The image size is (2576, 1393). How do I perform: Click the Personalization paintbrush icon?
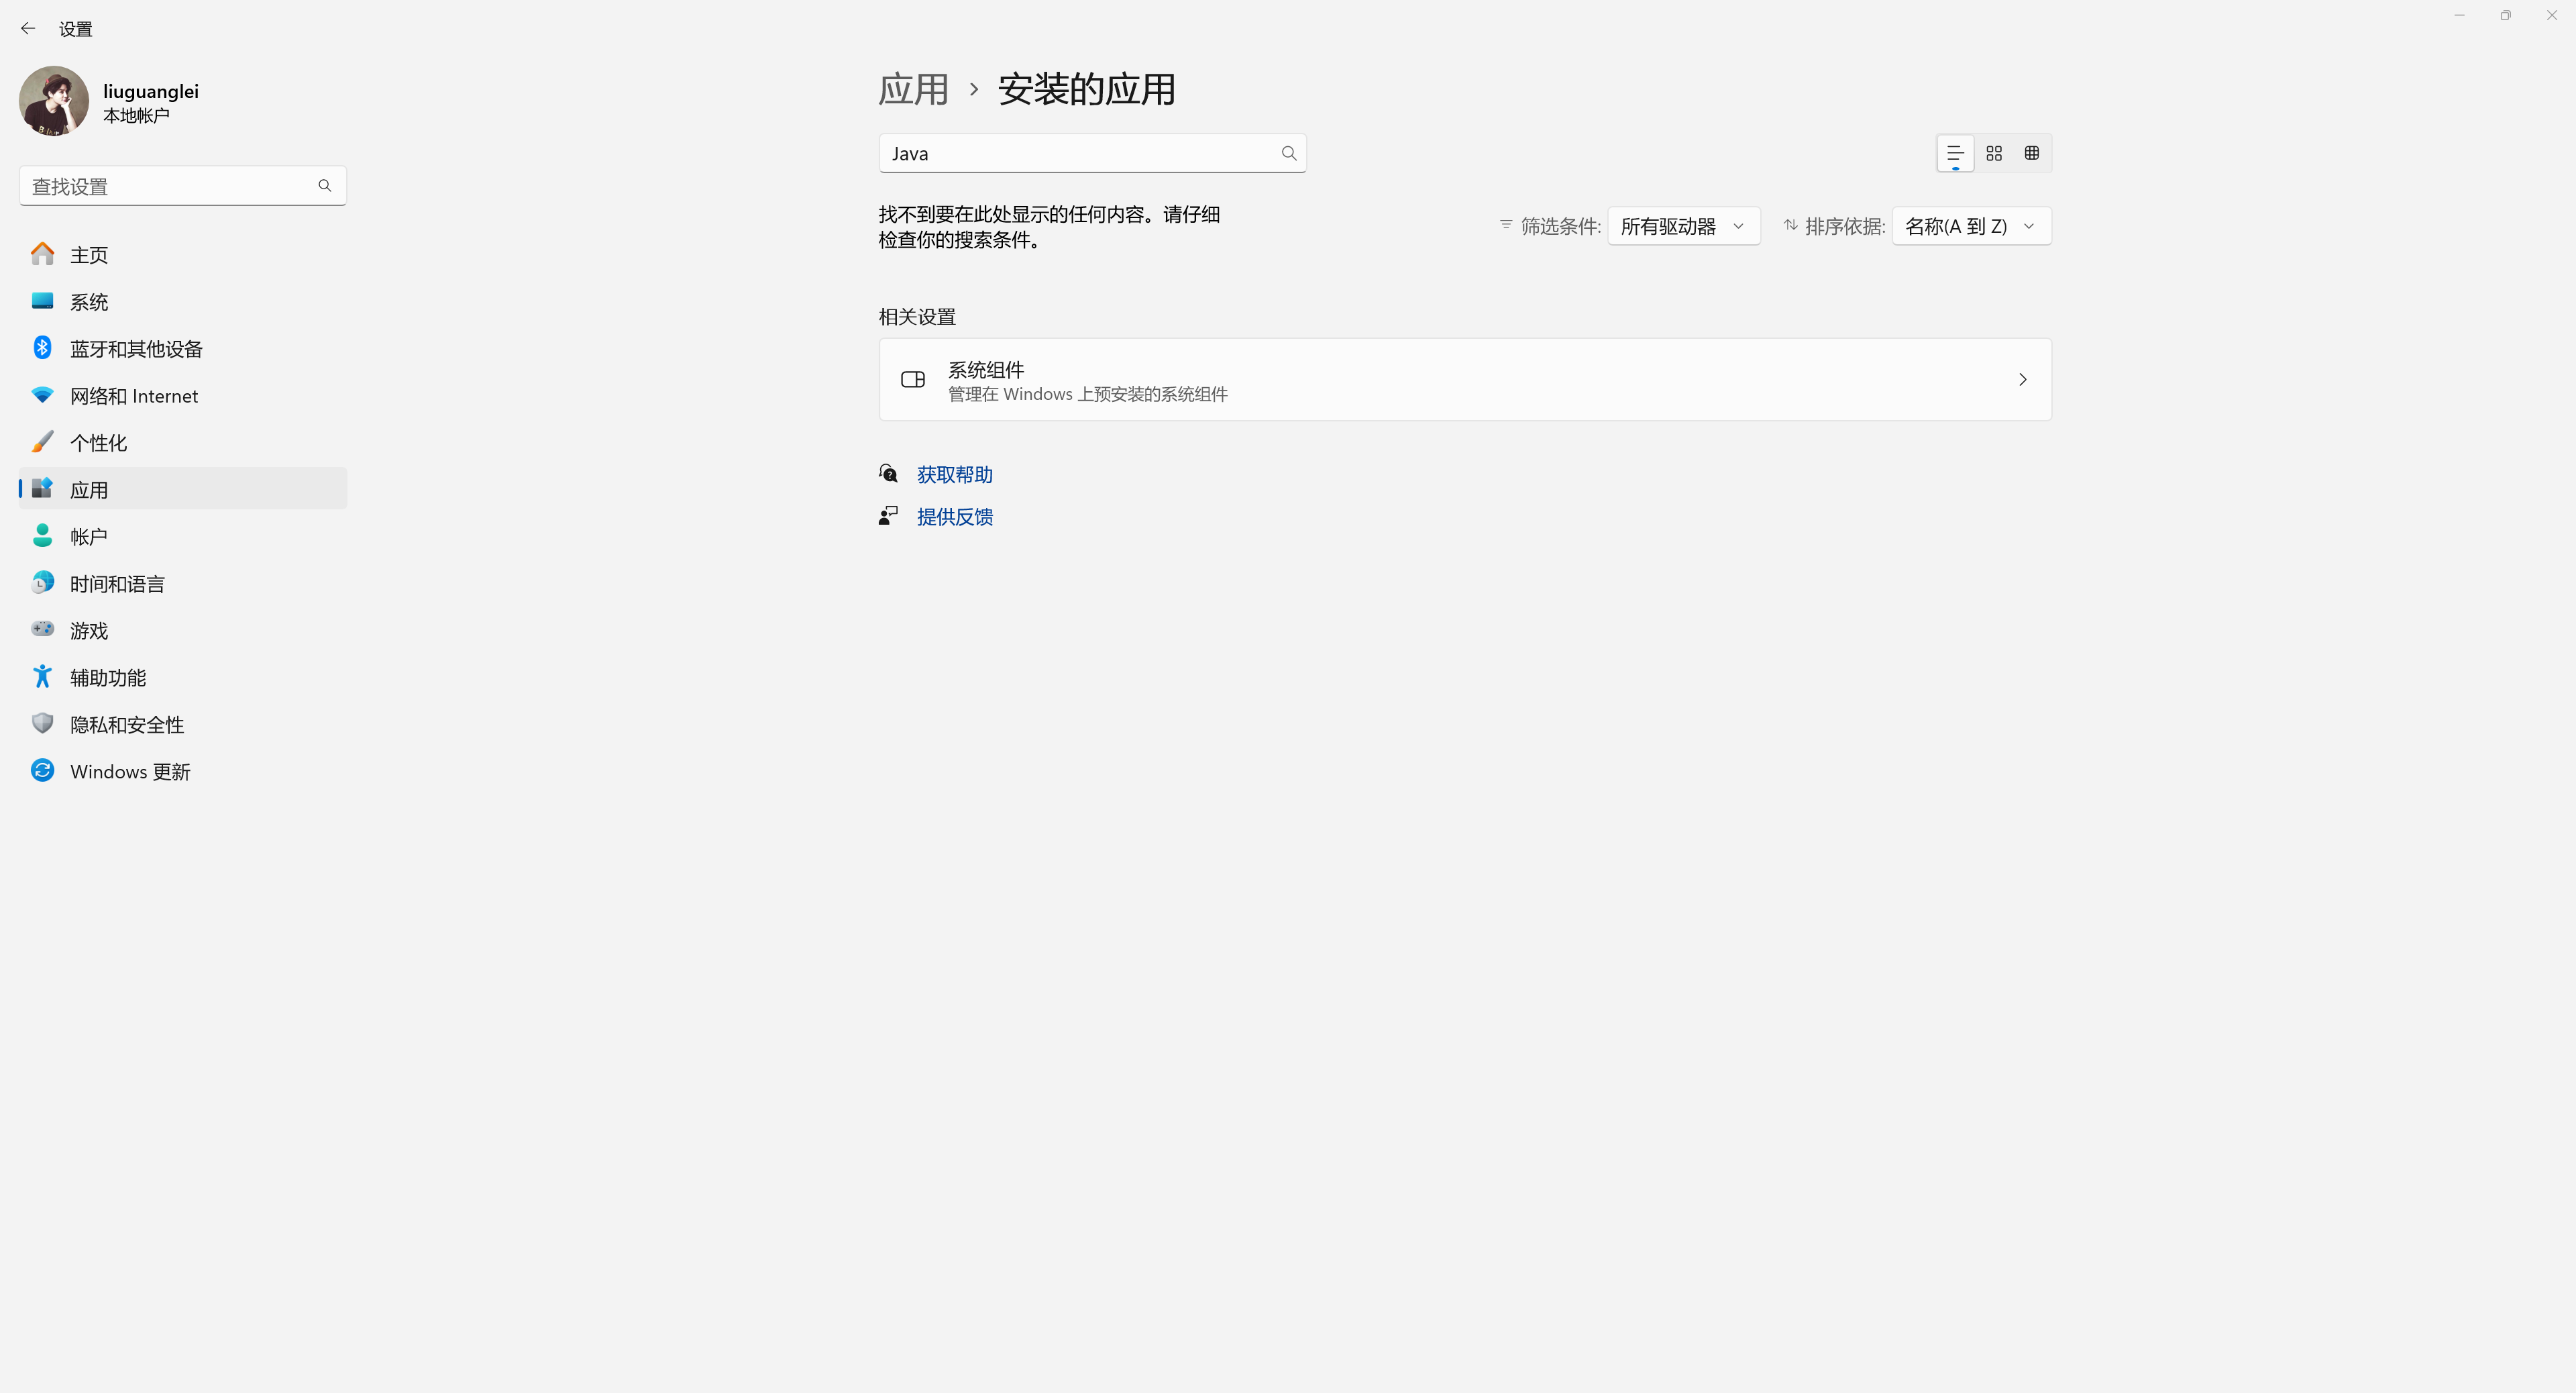point(42,442)
